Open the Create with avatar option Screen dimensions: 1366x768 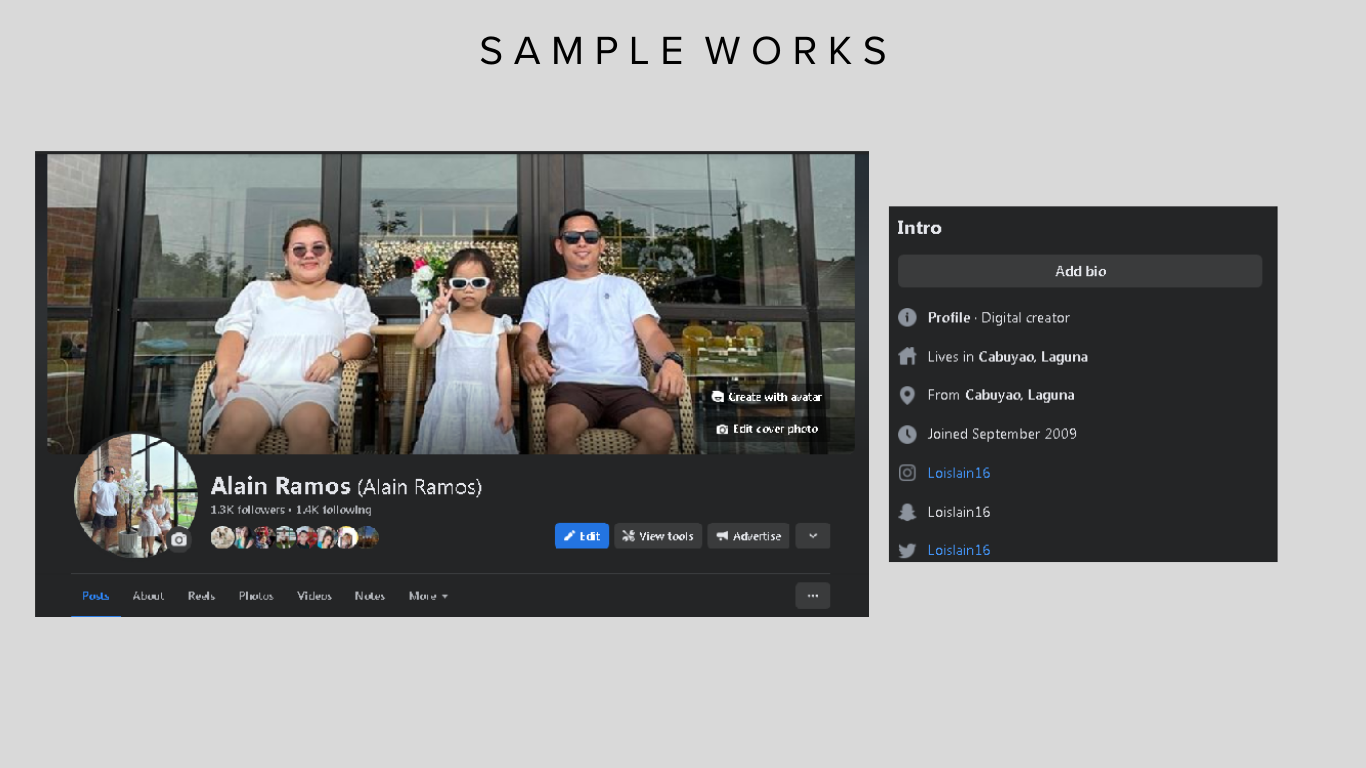click(766, 397)
